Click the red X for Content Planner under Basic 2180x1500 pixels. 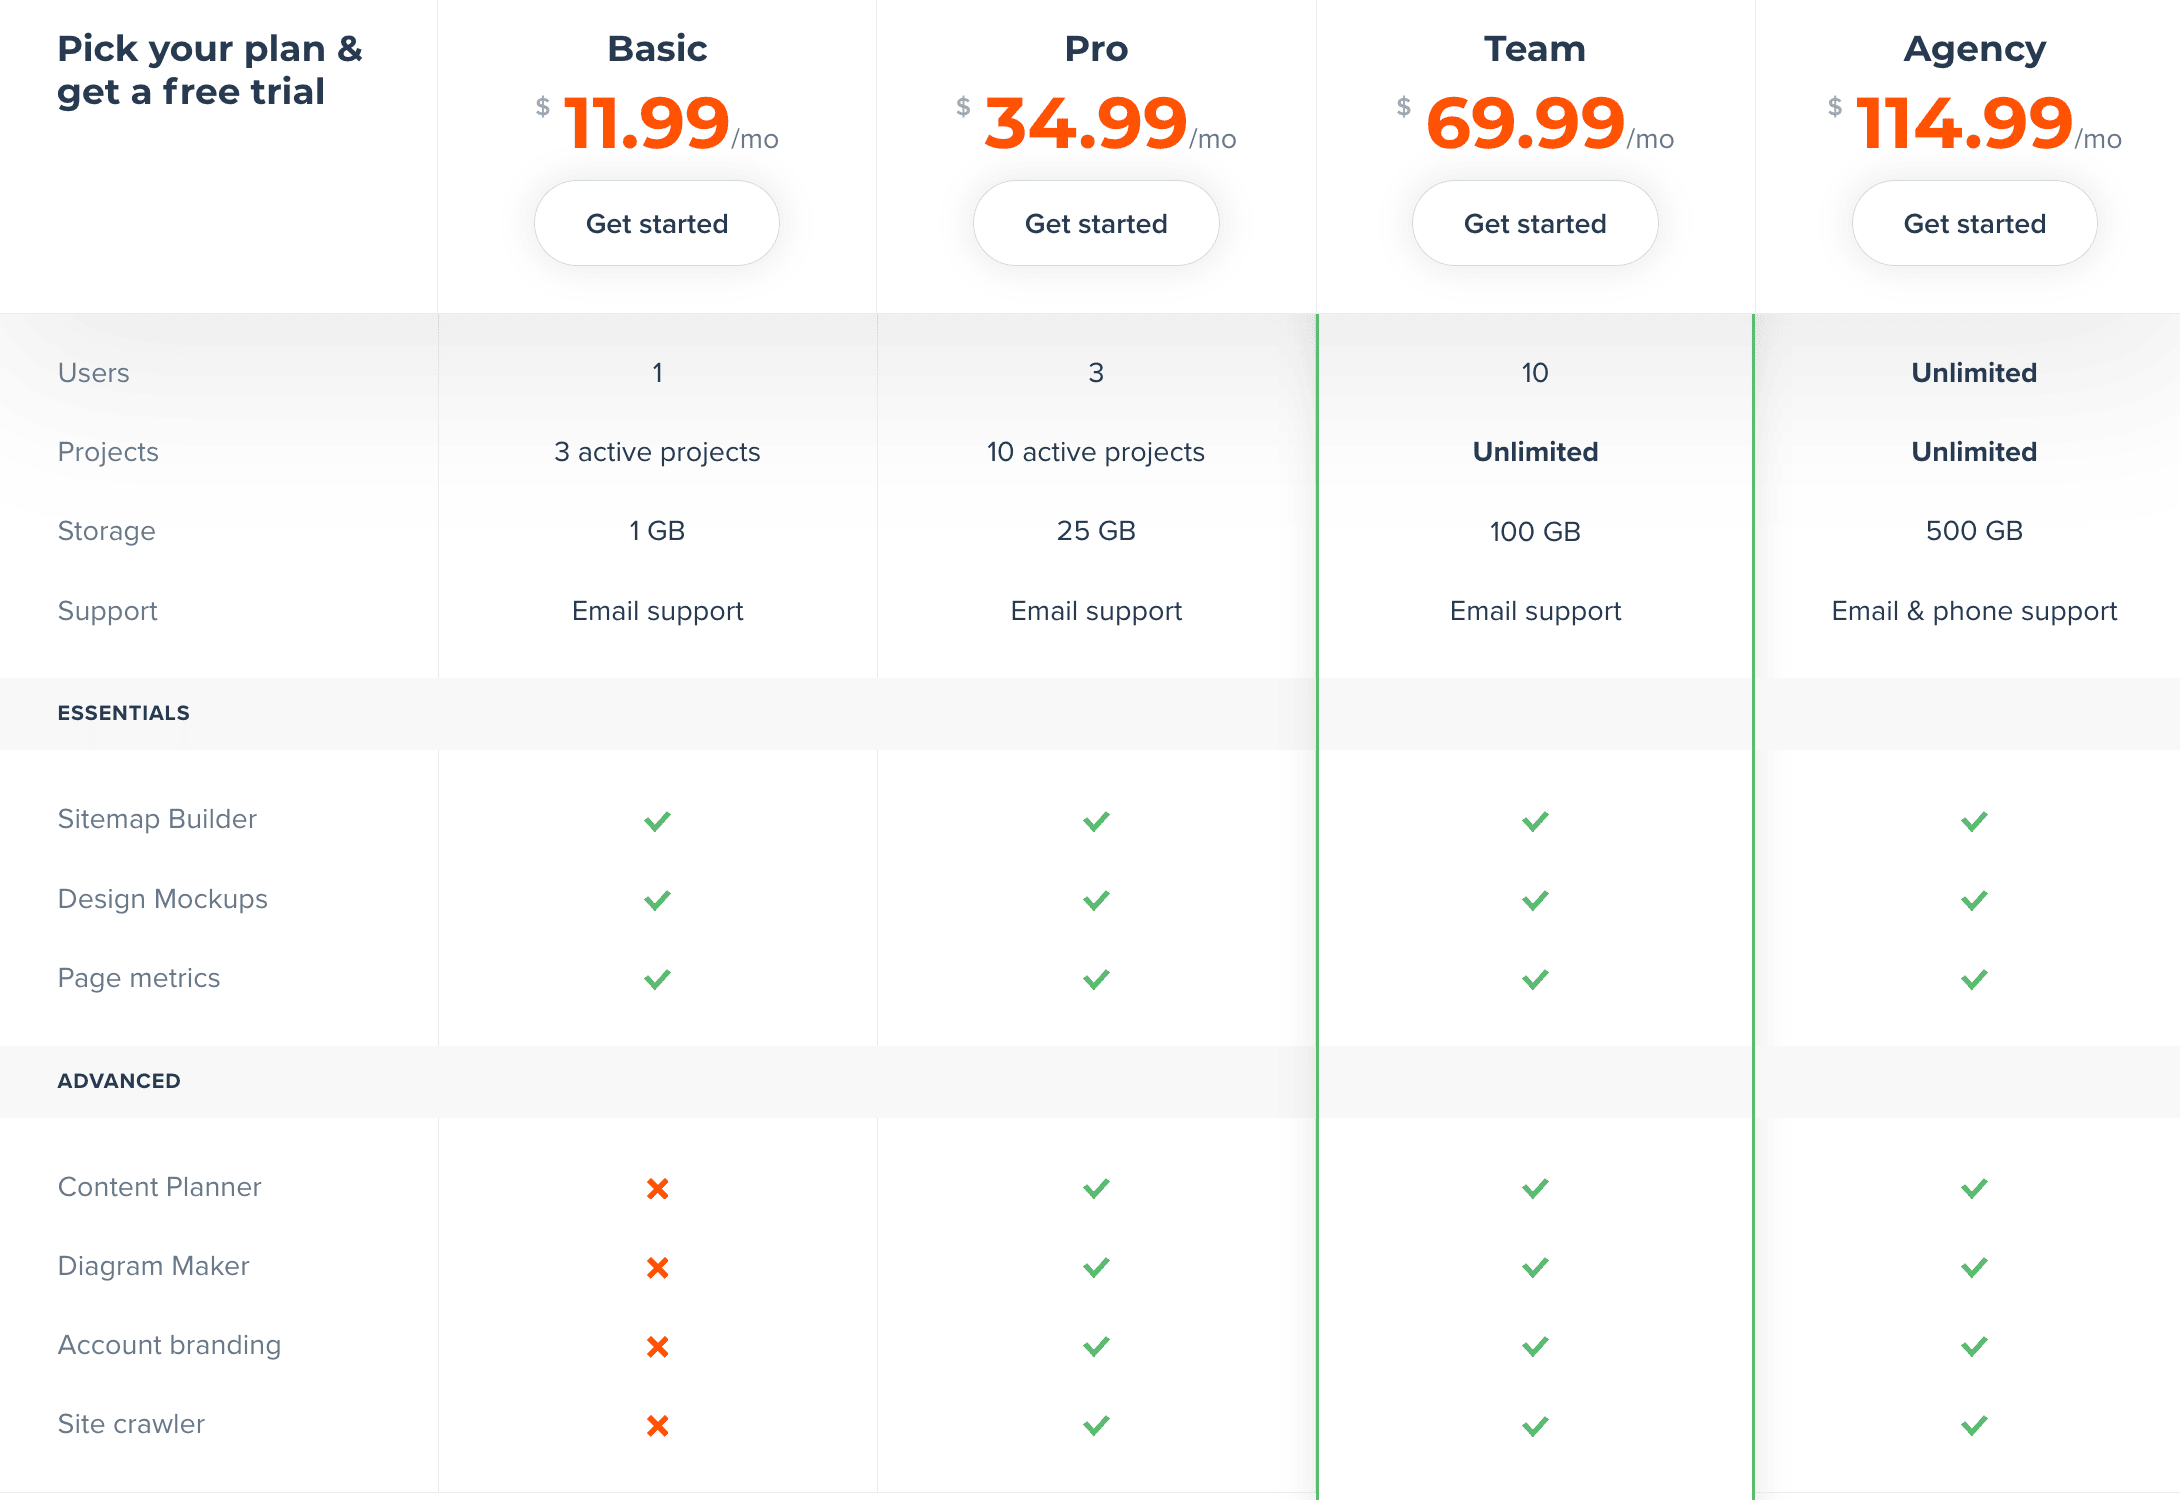point(657,1188)
